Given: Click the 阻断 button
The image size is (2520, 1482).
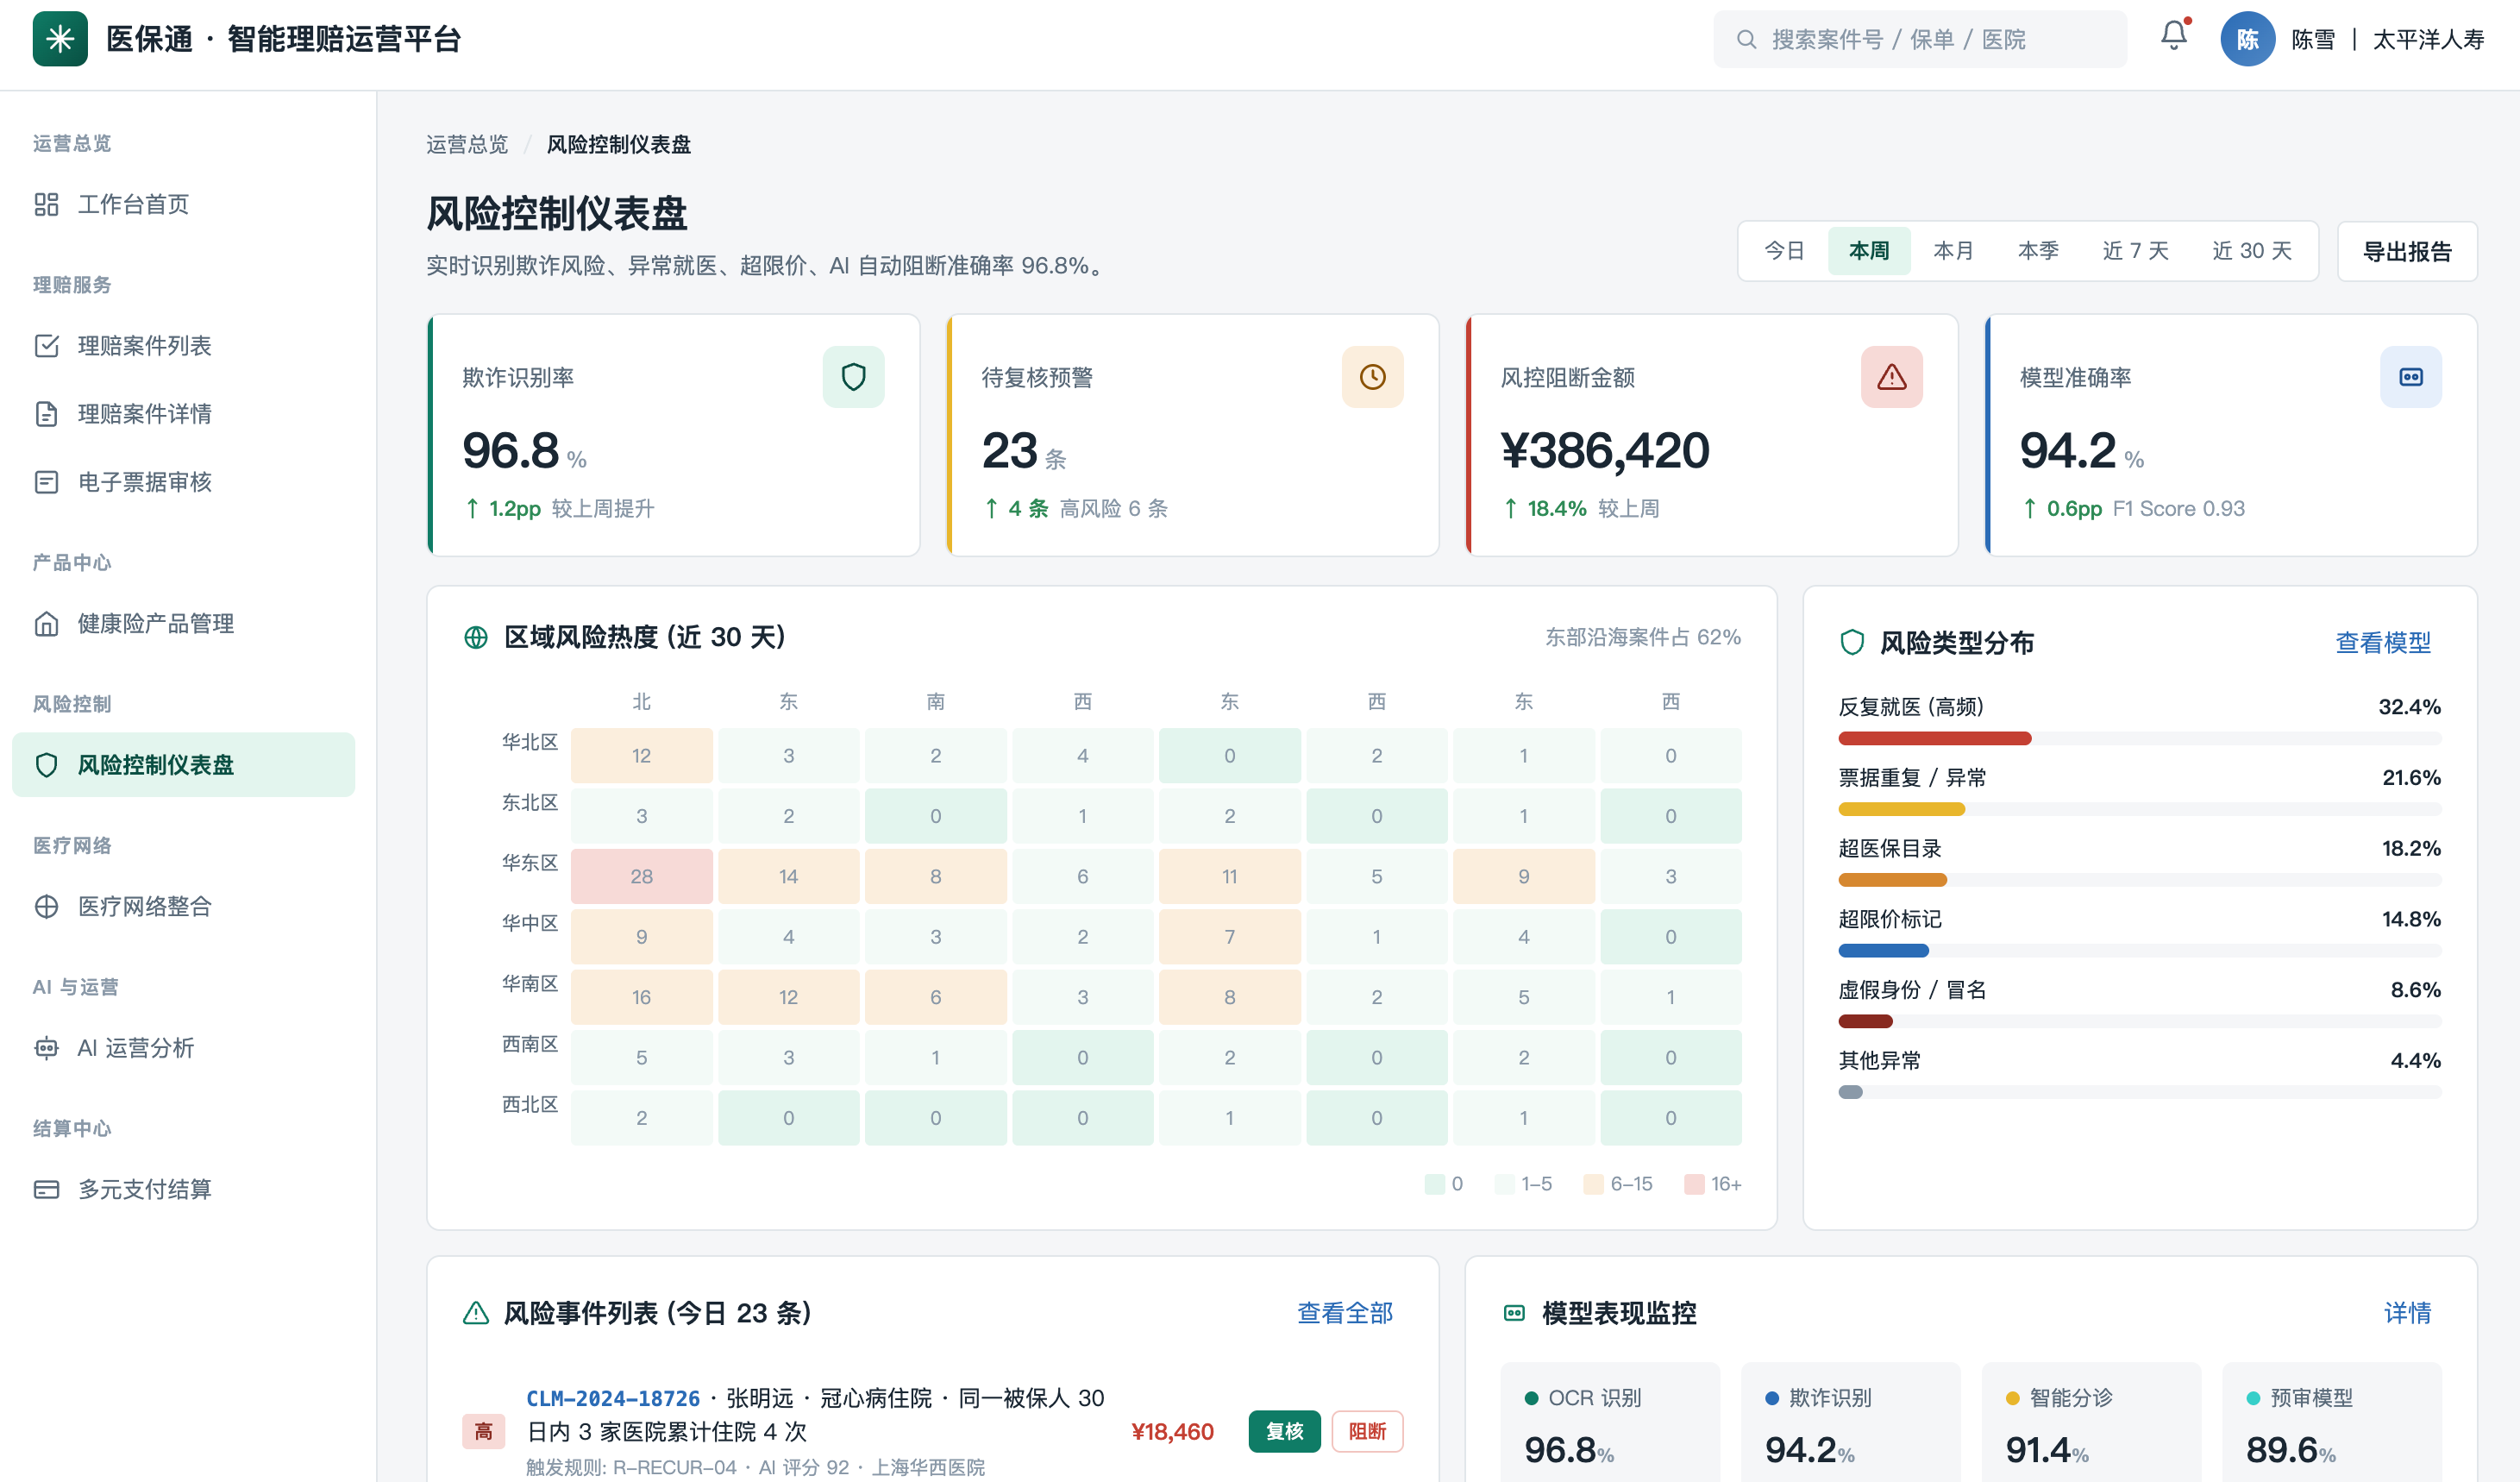Looking at the screenshot, I should (1367, 1431).
